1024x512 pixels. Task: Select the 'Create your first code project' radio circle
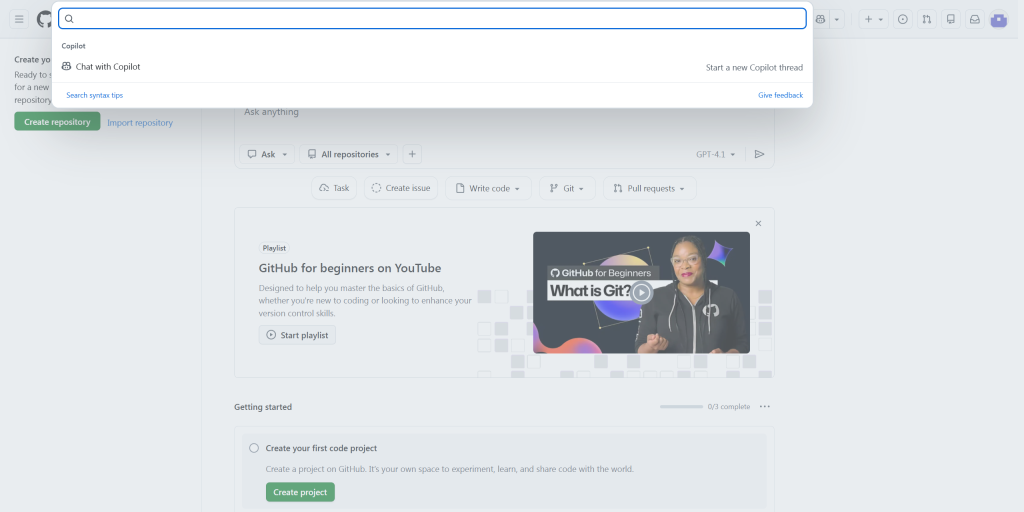coord(254,448)
